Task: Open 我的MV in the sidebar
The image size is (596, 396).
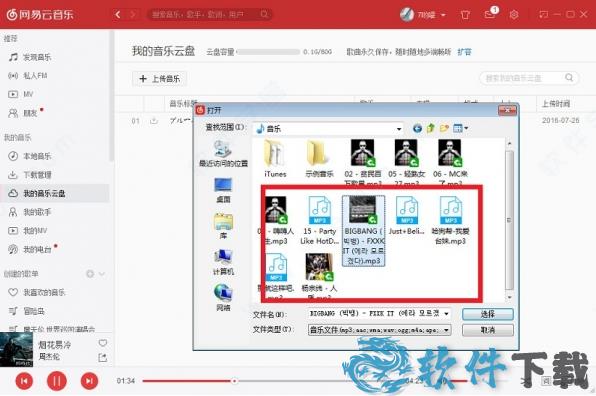Action: pyautogui.click(x=28, y=231)
